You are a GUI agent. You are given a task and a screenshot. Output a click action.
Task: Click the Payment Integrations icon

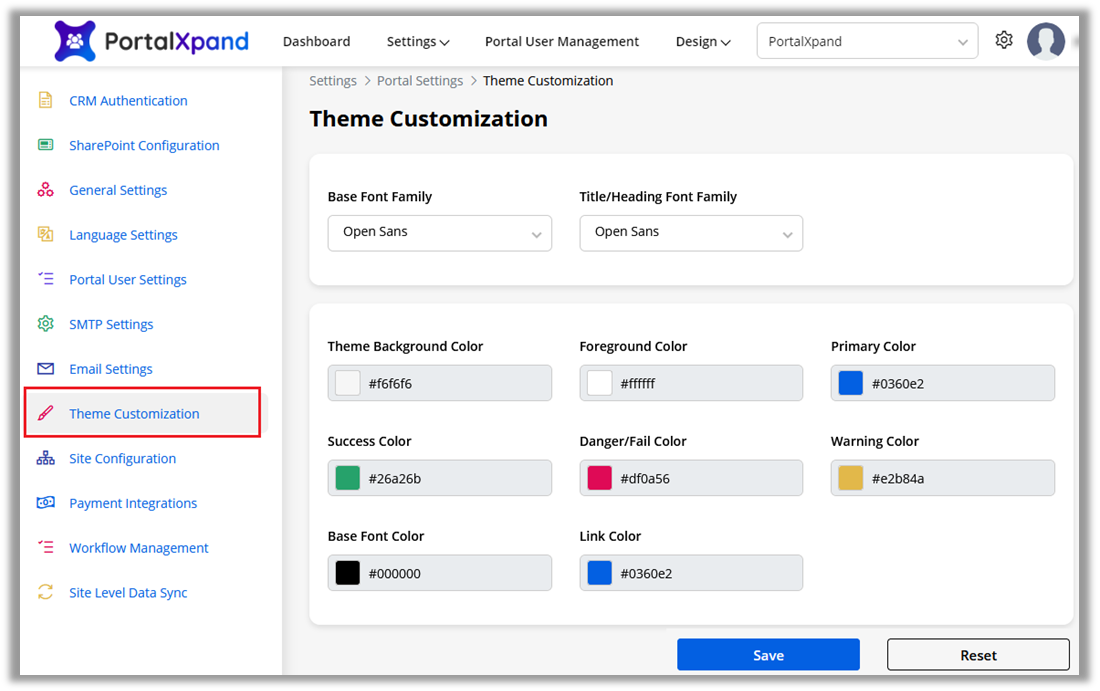(x=45, y=503)
